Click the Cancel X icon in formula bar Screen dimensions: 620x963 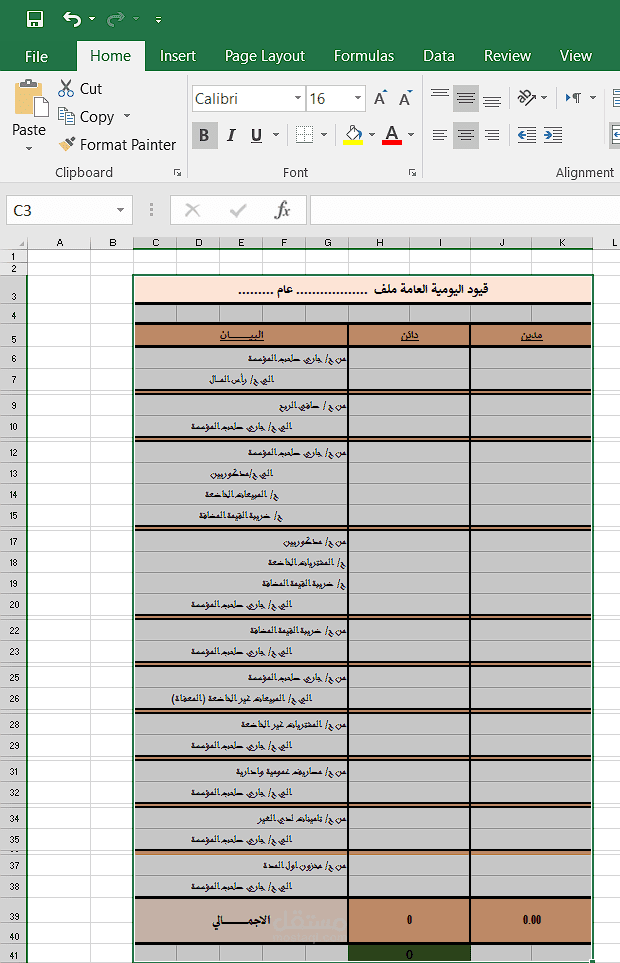click(x=193, y=211)
